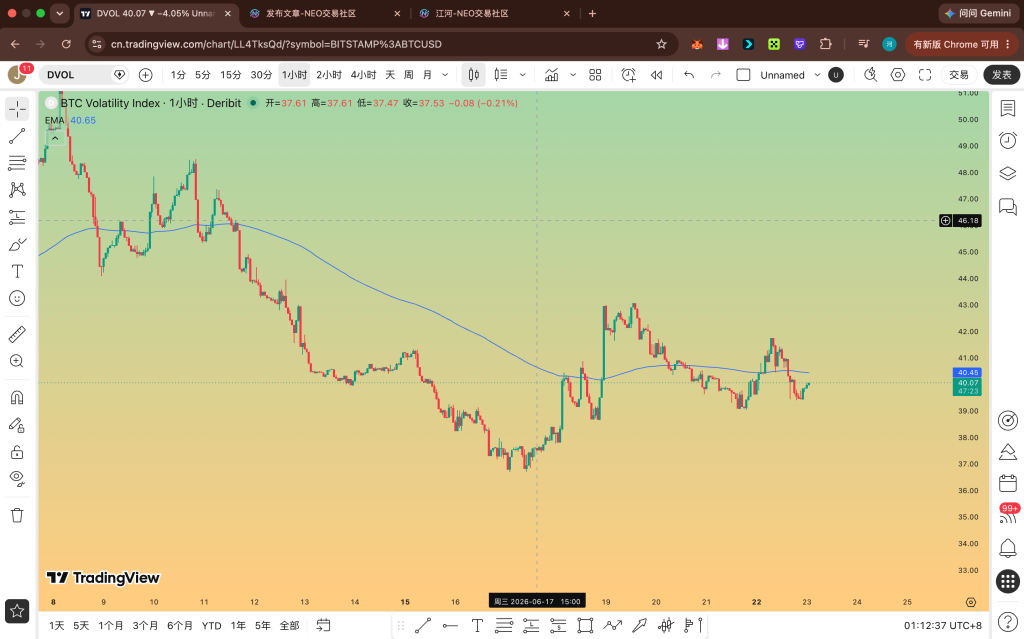Select the trend line drawing tool
Viewport: 1024px width, 639px height.
pyautogui.click(x=17, y=136)
